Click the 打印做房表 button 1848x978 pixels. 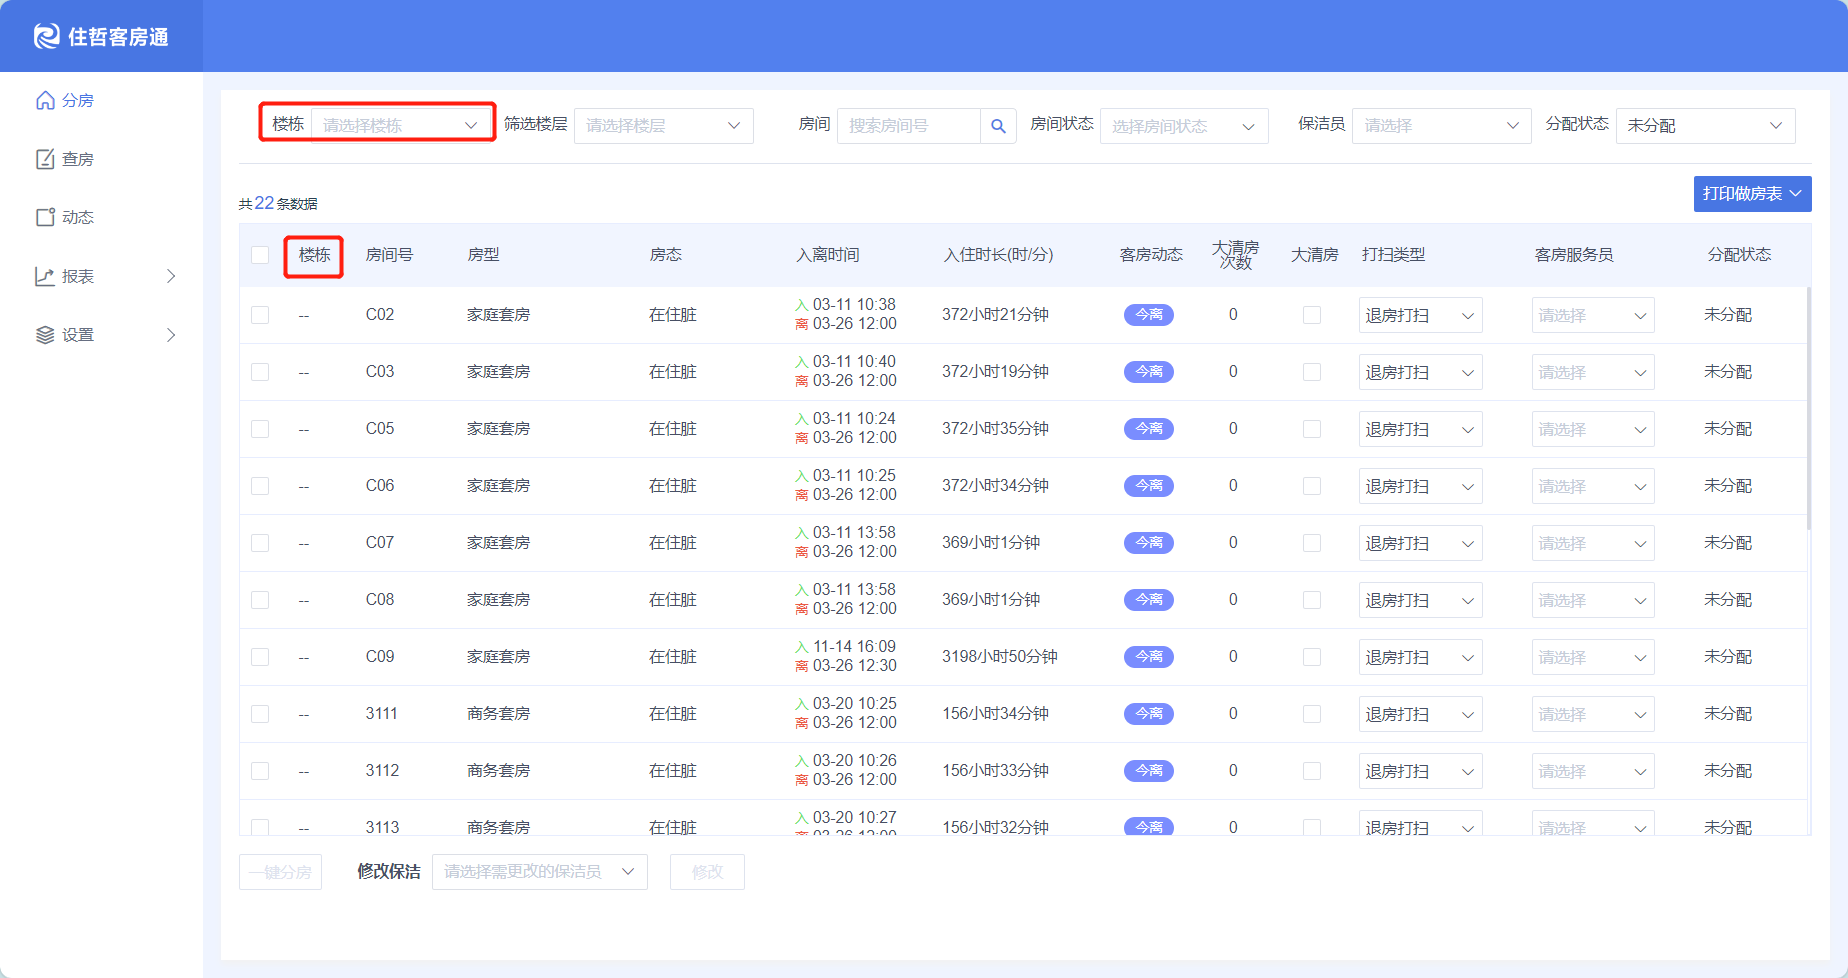tap(1752, 194)
